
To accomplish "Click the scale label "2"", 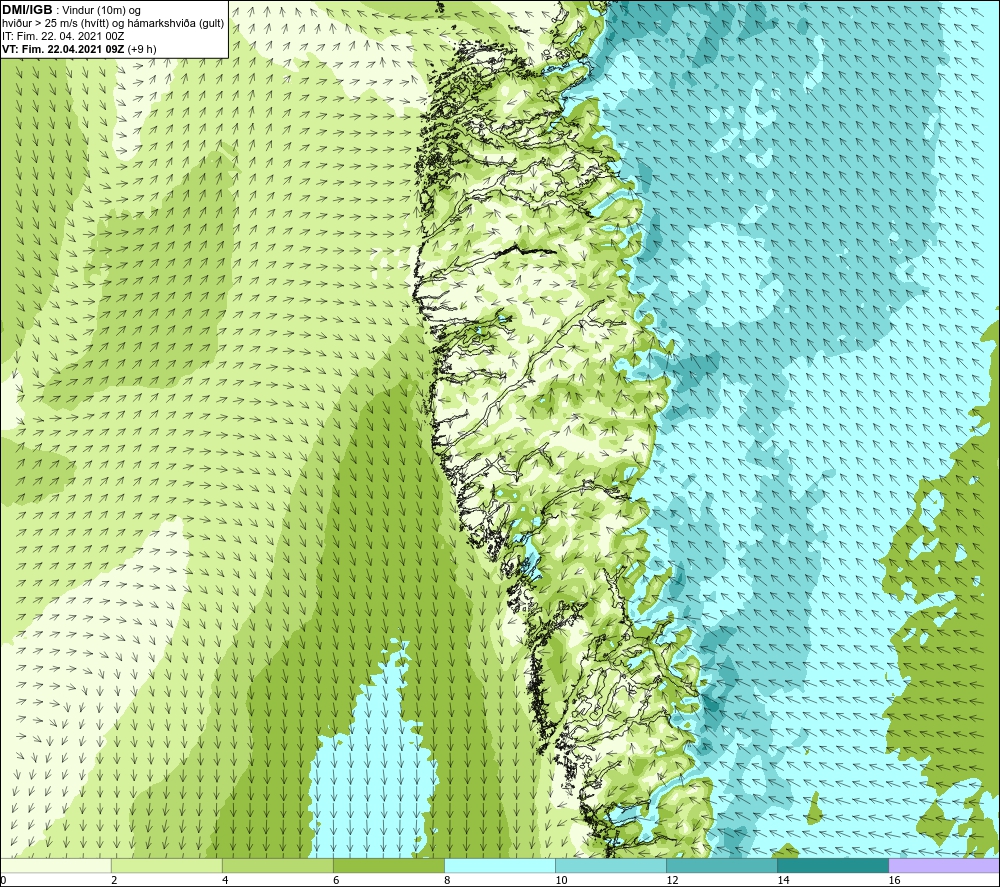I will pos(114,881).
